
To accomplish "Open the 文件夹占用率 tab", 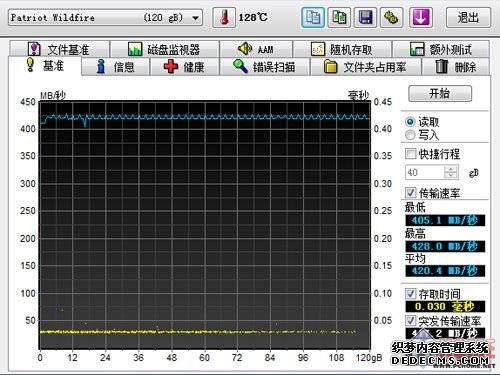I will pos(366,67).
